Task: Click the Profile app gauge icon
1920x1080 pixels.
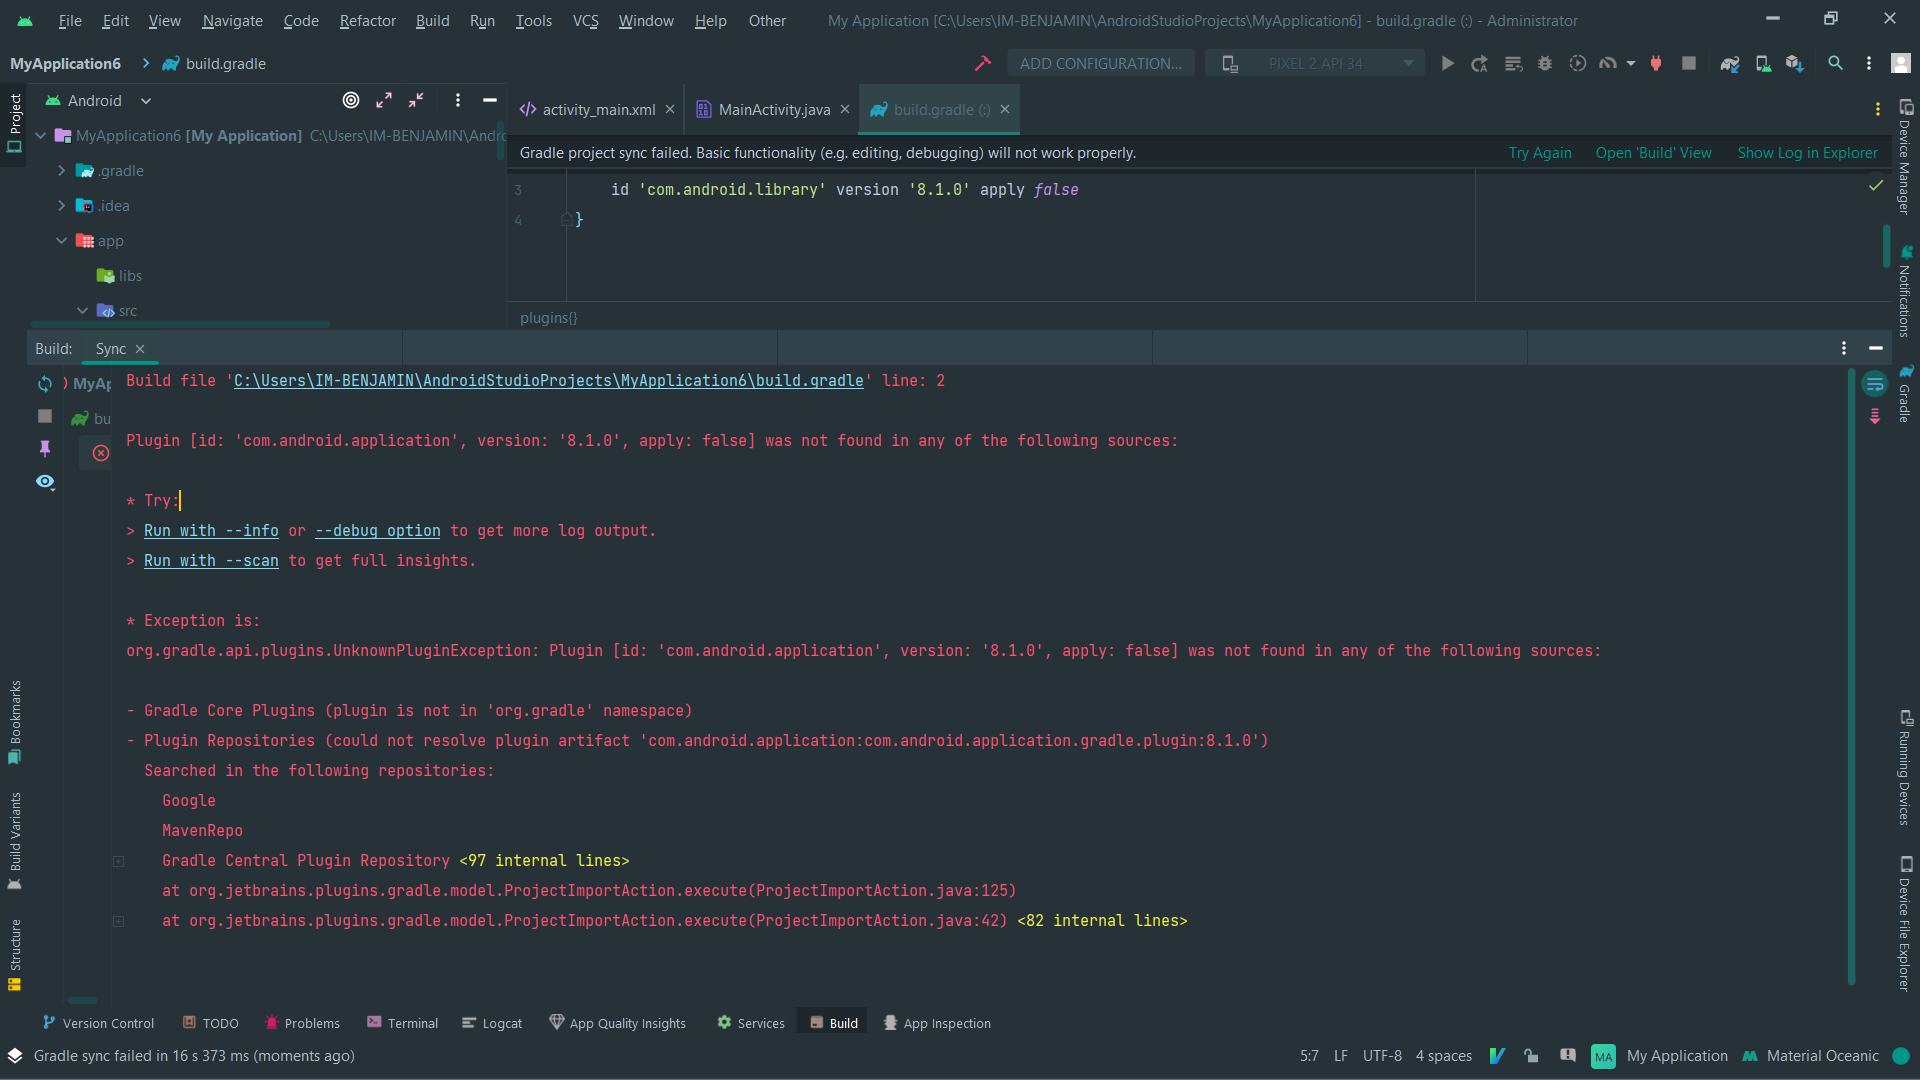Action: tap(1608, 63)
